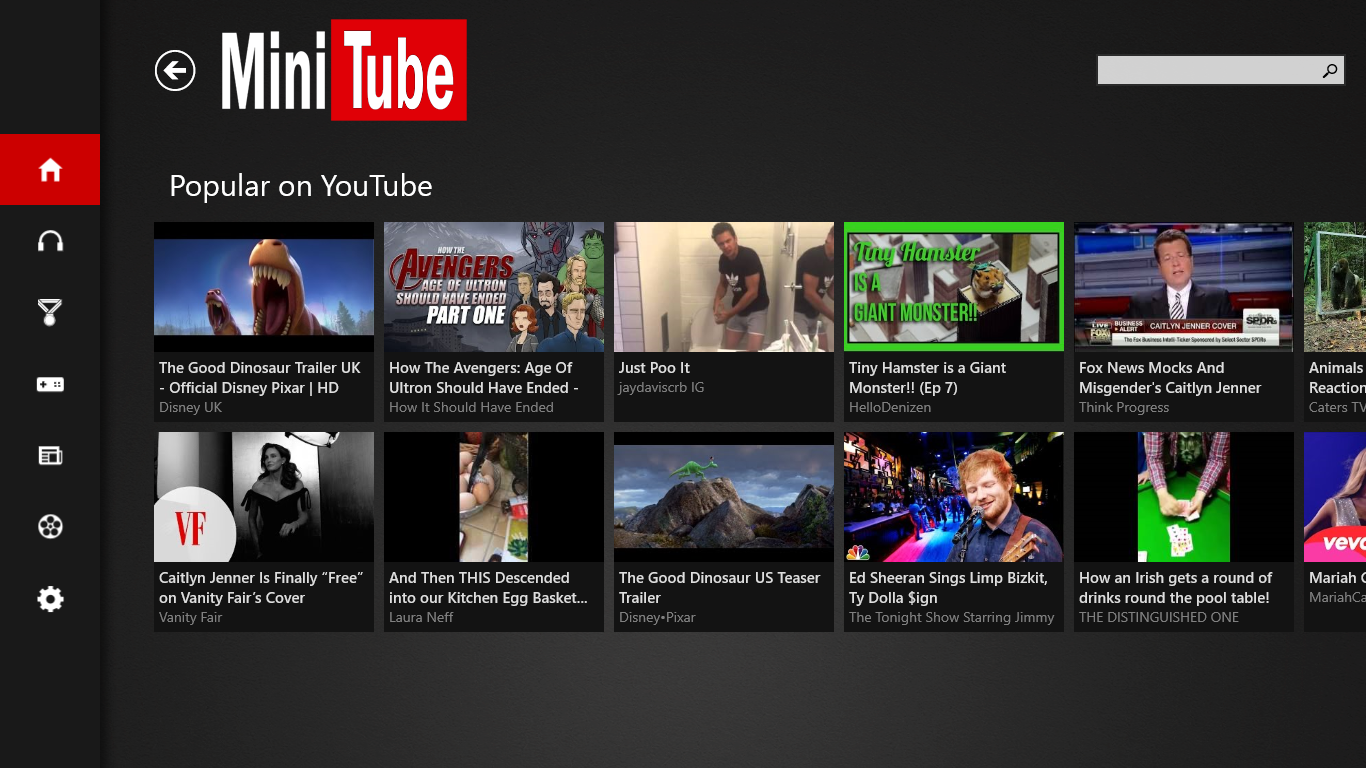Click title 'Ed Sheeran Sings Limp Bizkit'
This screenshot has height=768, width=1366.
click(948, 588)
